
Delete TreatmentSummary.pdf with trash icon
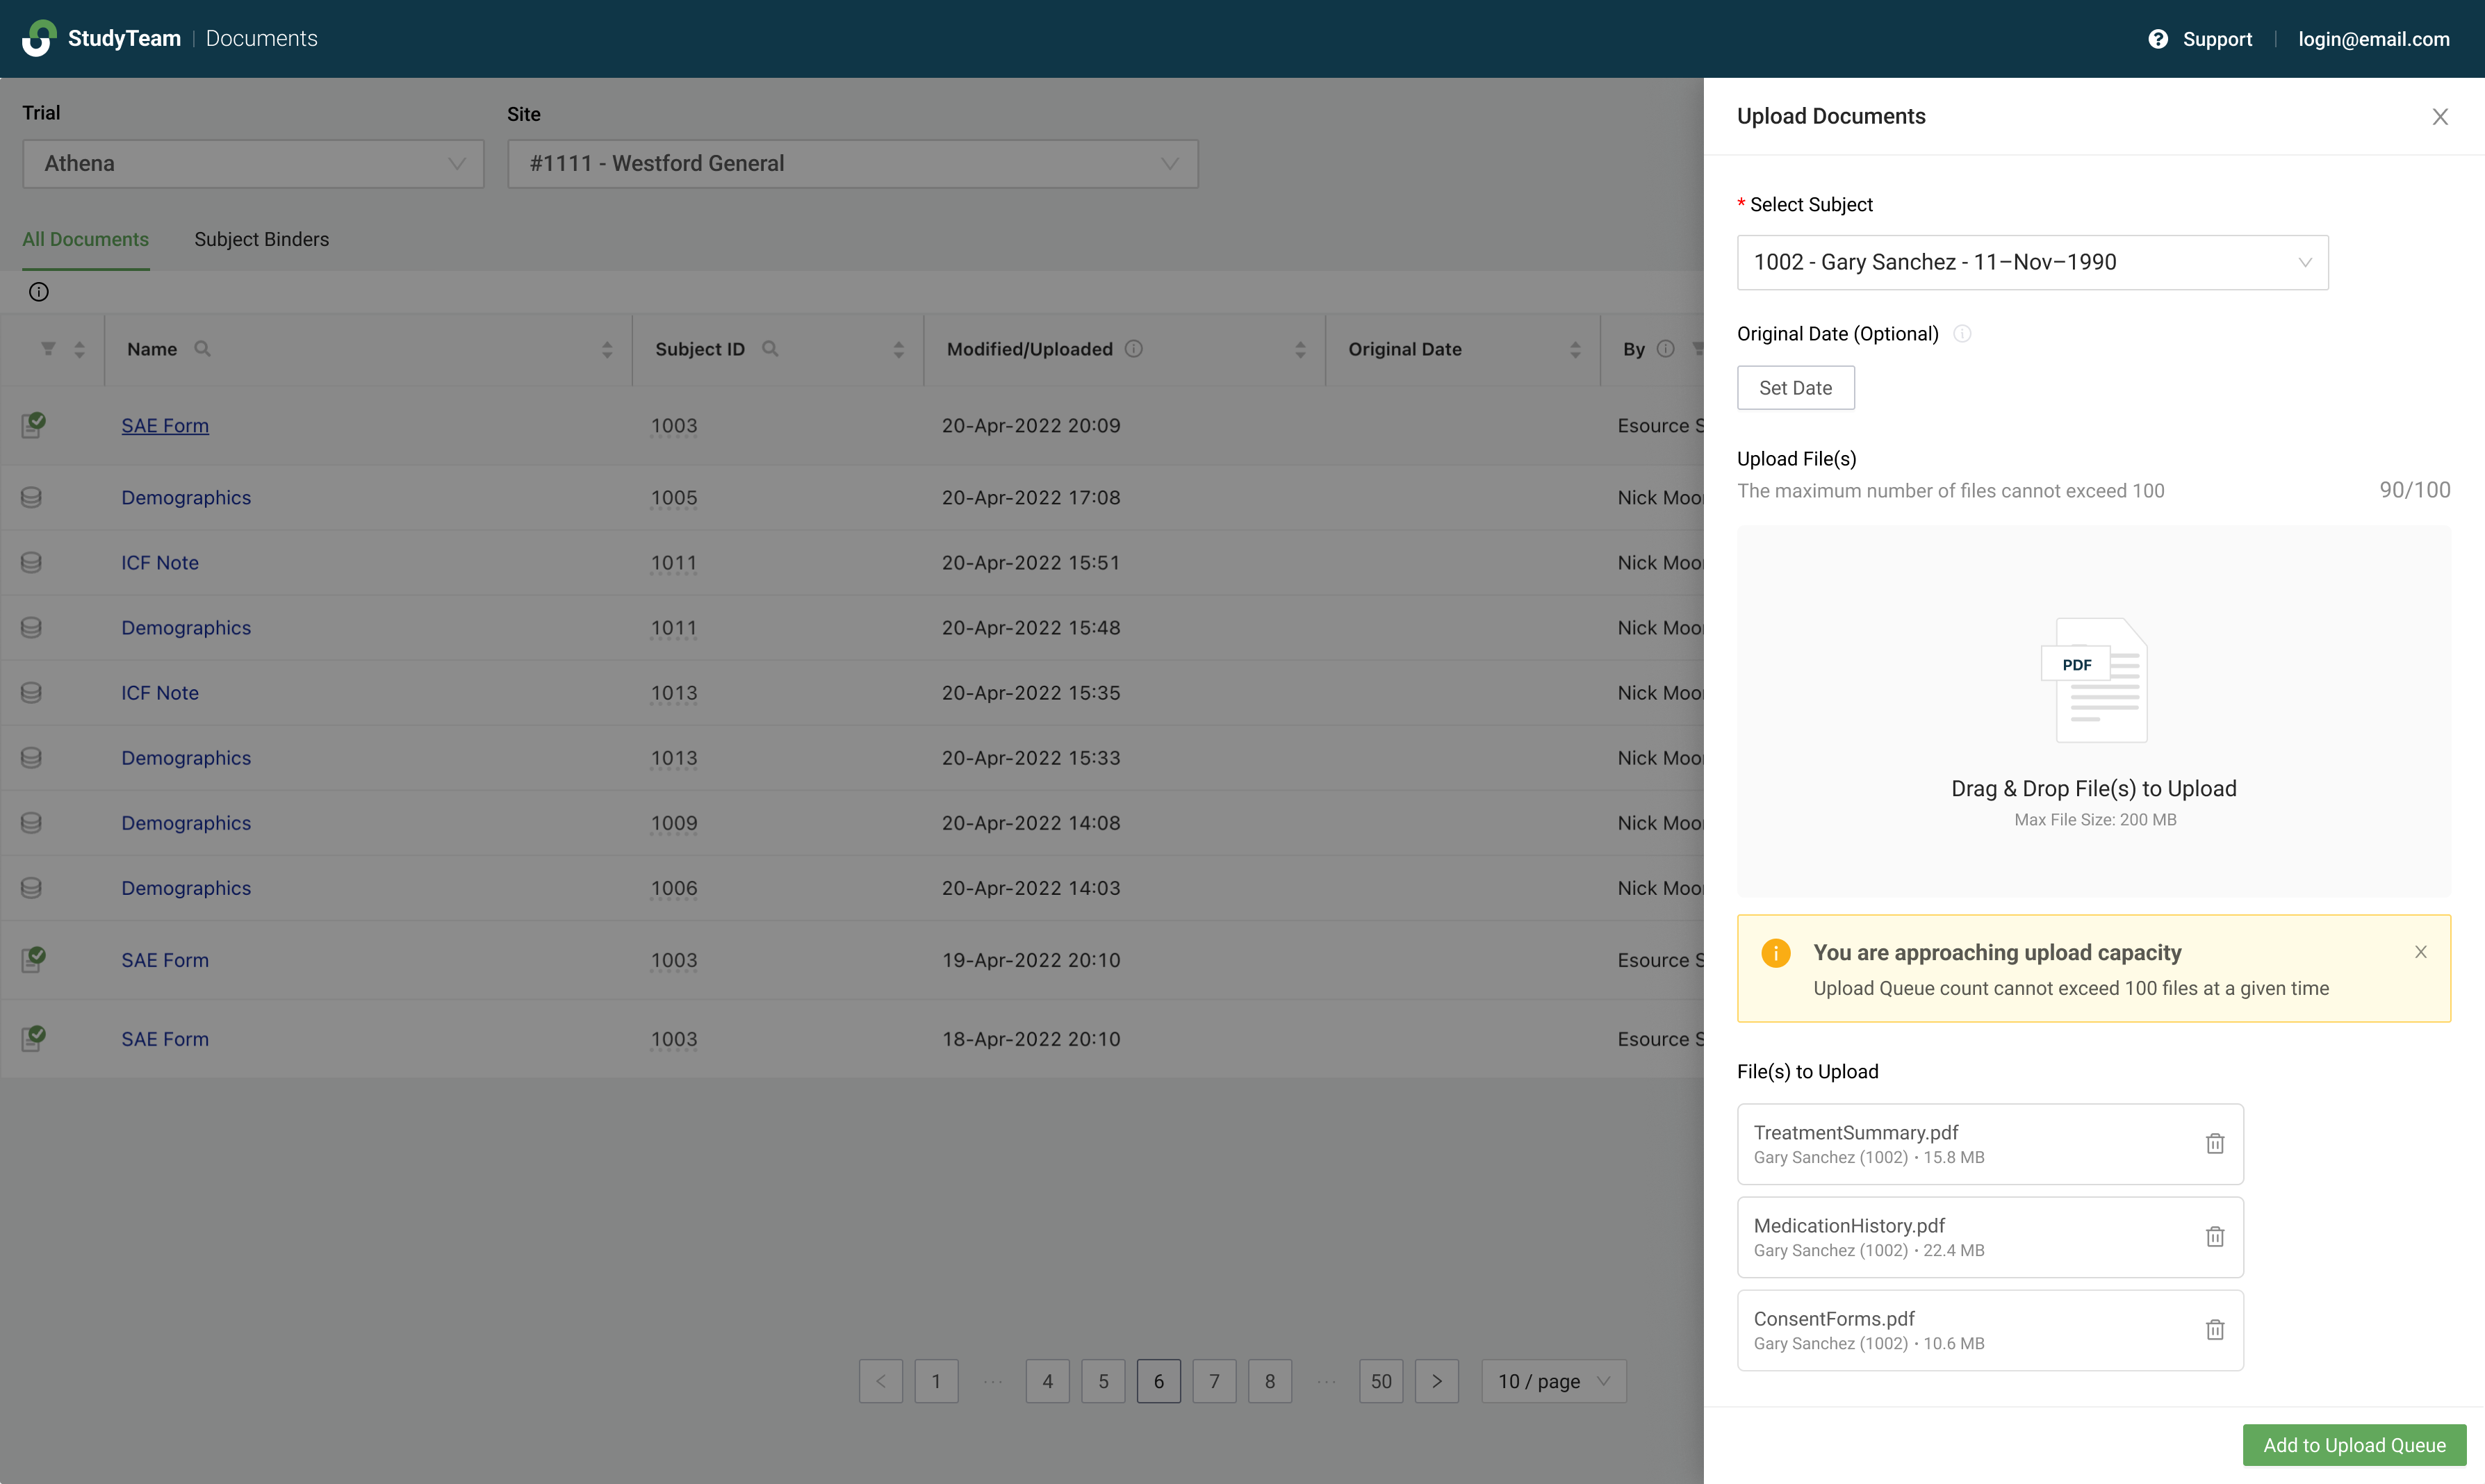click(2214, 1144)
